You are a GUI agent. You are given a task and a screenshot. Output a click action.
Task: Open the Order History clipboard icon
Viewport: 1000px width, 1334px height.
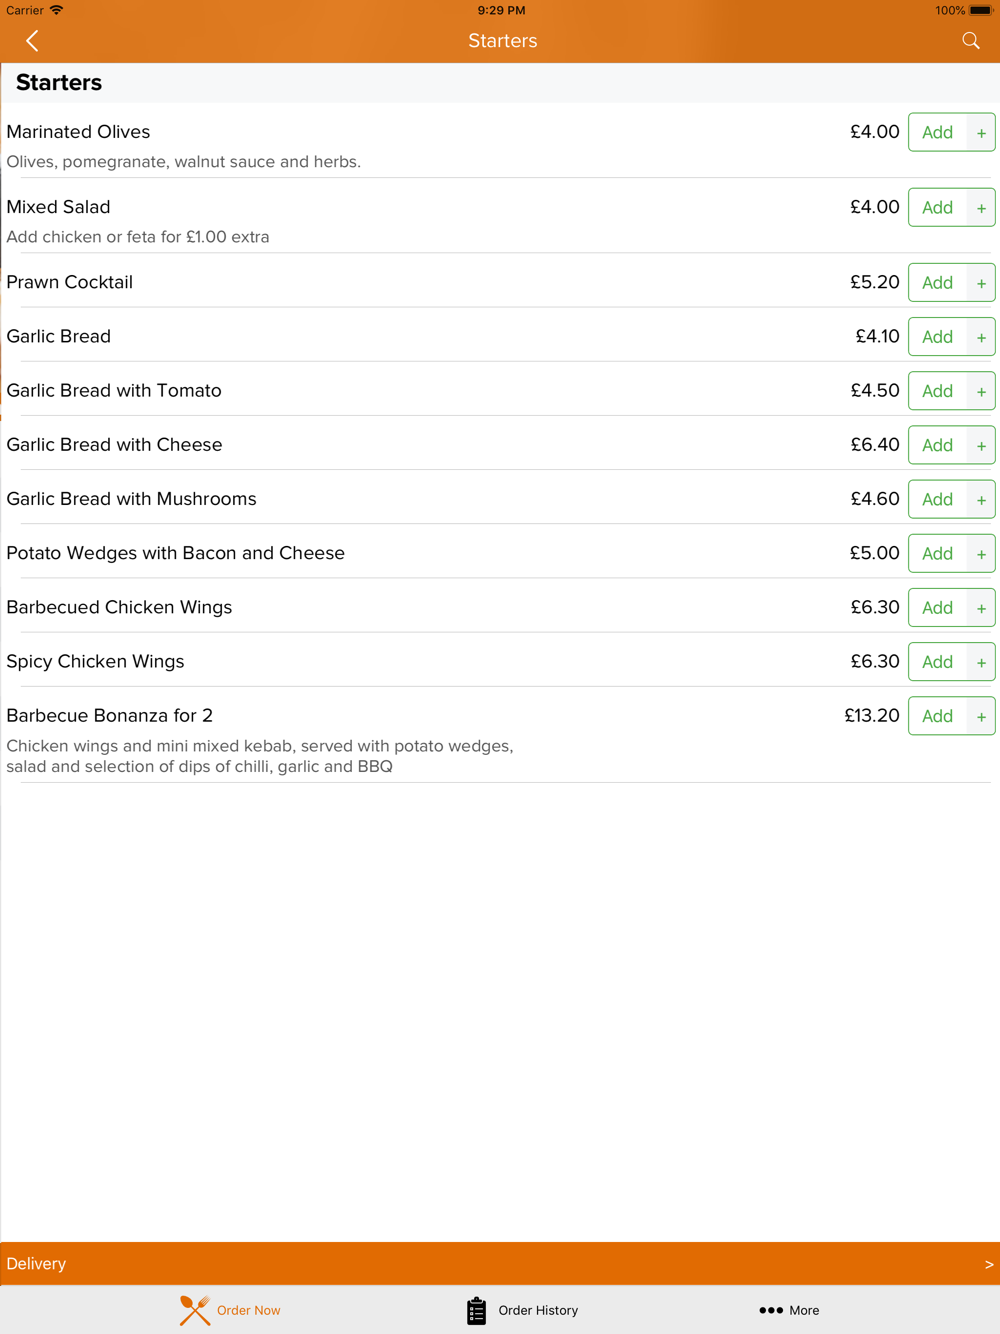click(x=476, y=1310)
